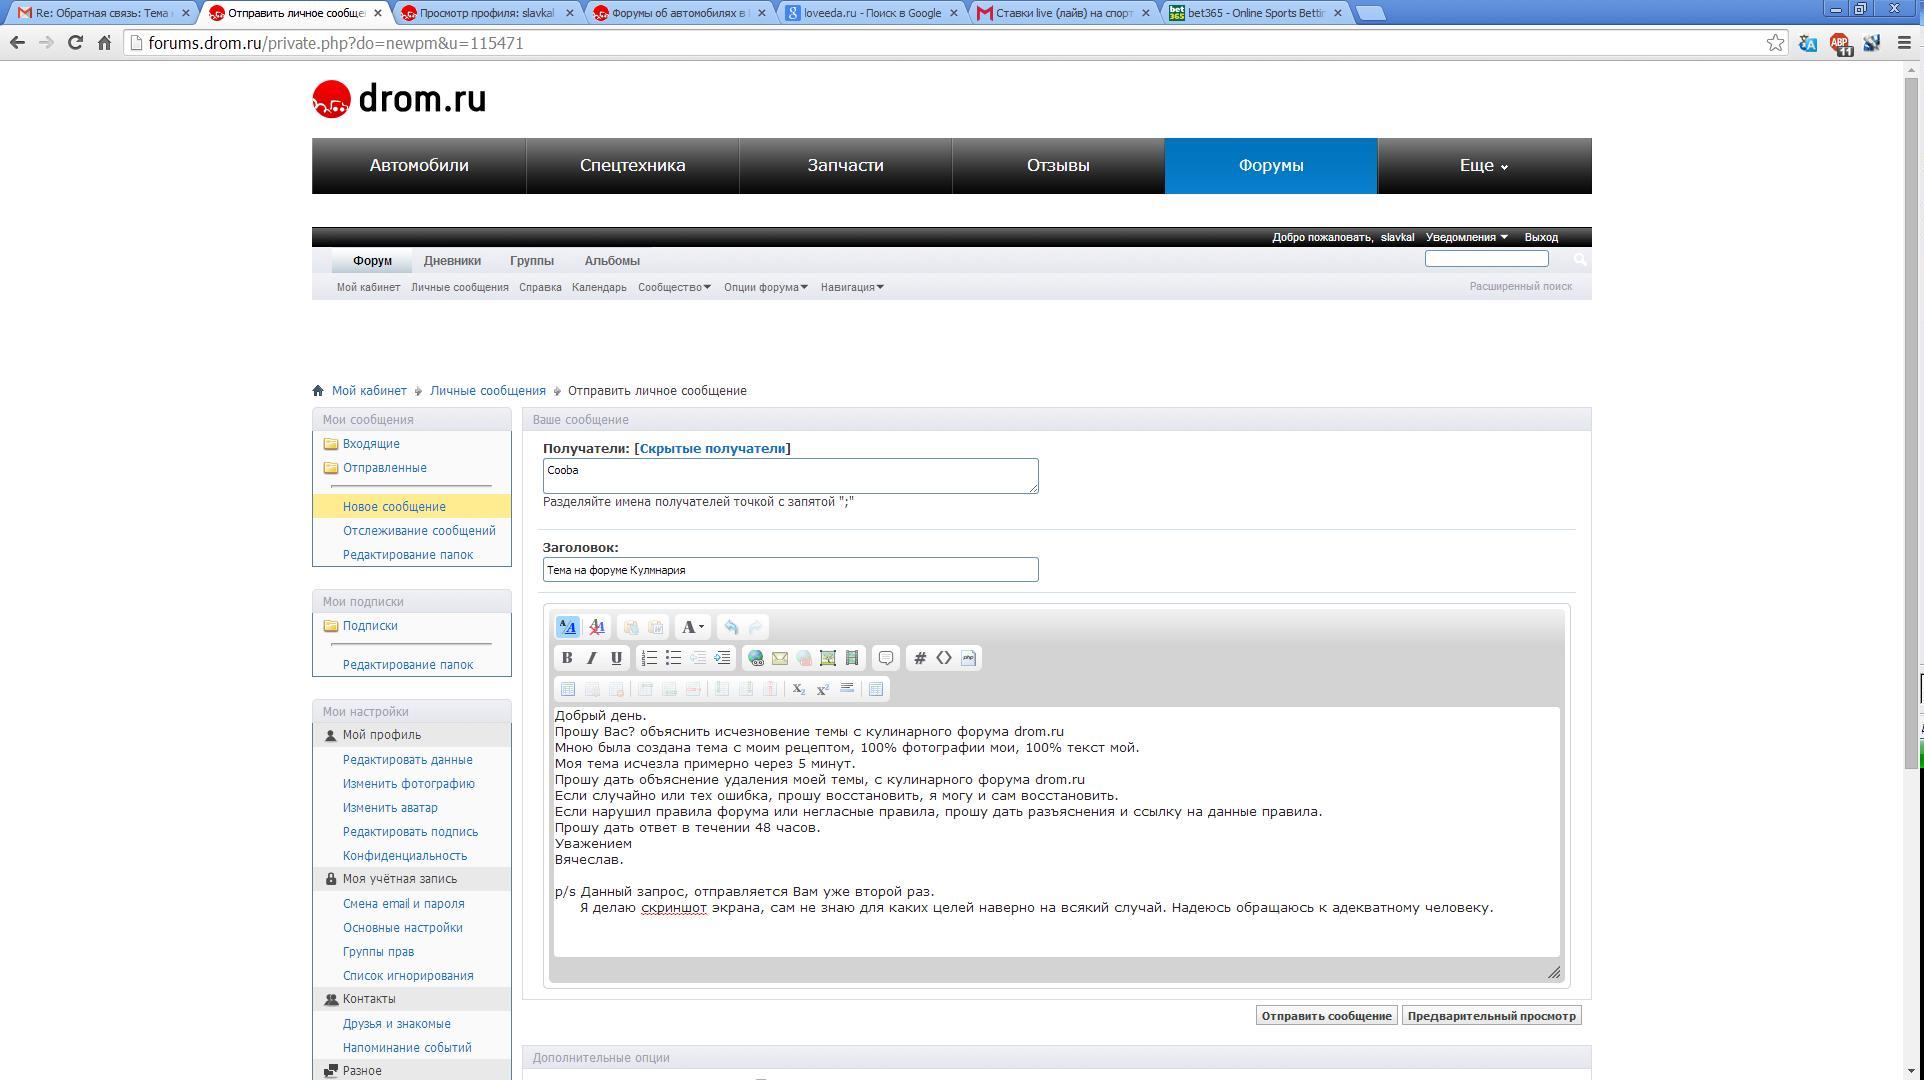
Task: Insert video using the filmstrip icon
Action: 852,658
